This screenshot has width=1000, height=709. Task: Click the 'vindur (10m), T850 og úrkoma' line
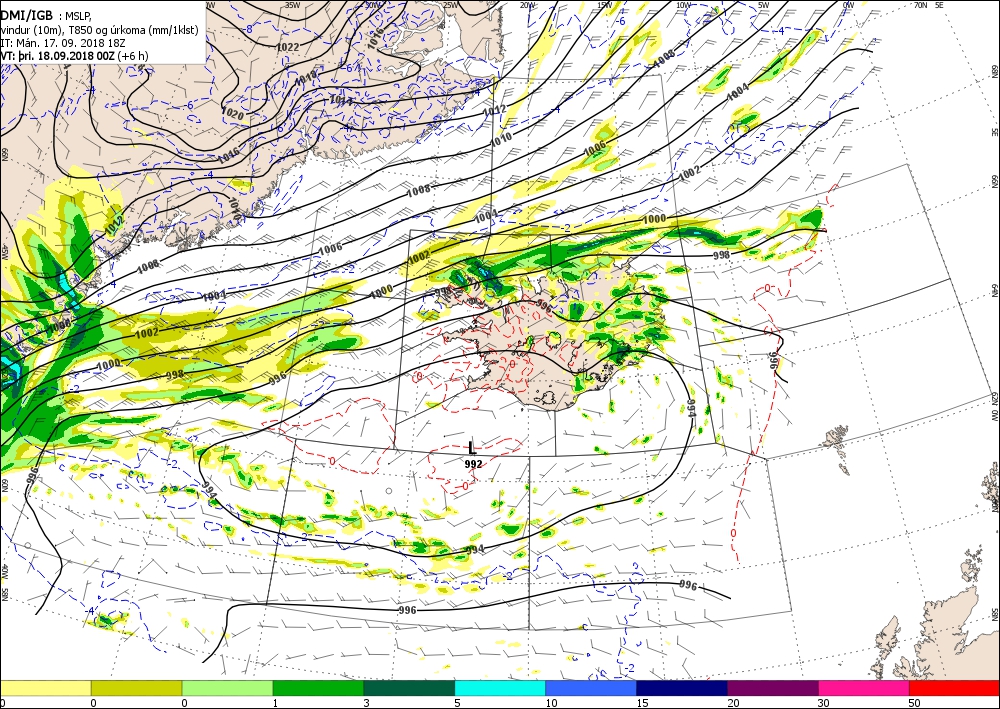(x=99, y=30)
